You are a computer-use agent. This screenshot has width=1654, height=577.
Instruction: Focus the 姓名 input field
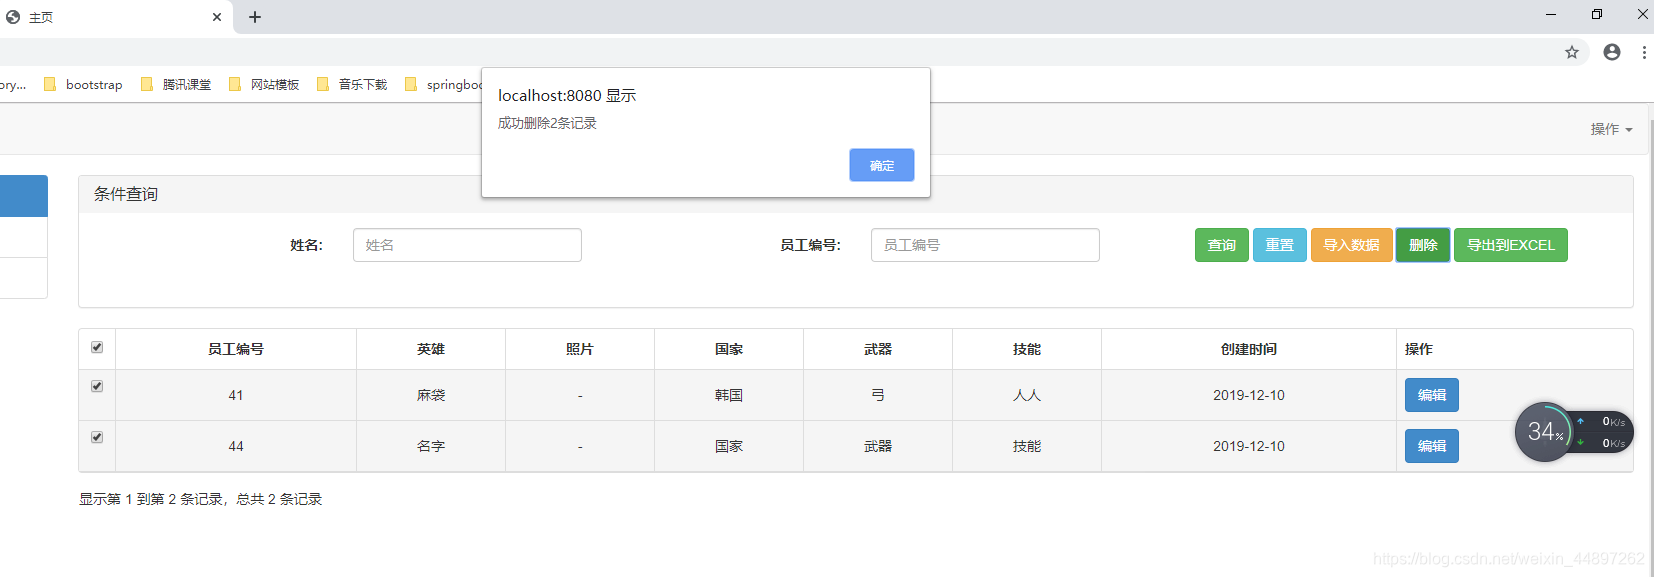[x=467, y=245]
